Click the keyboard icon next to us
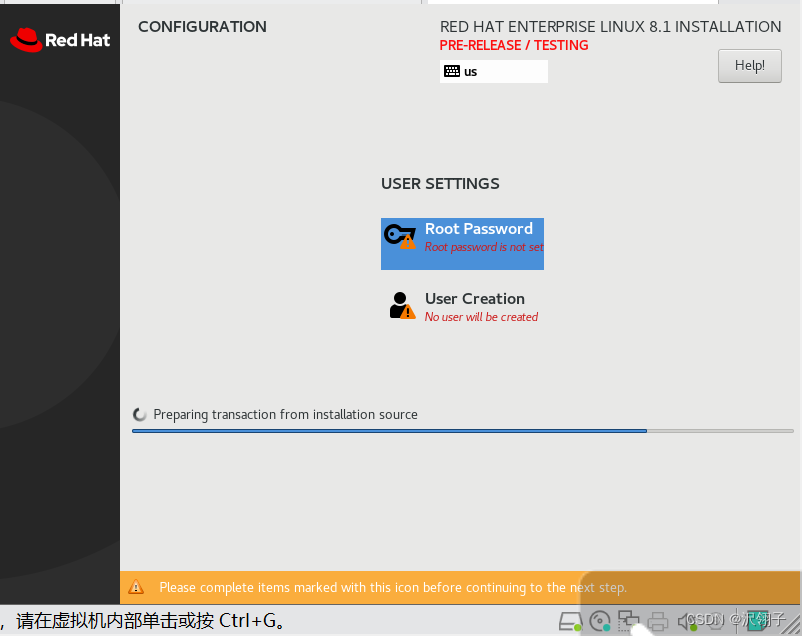 (452, 71)
